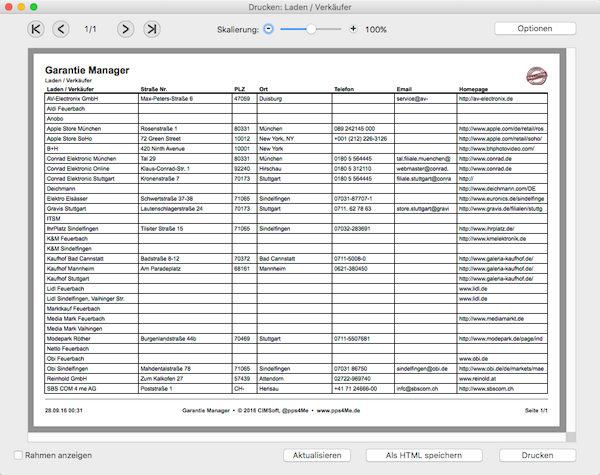Select the Reinhold GmbH cell
This screenshot has height=475, width=600.
click(91, 379)
